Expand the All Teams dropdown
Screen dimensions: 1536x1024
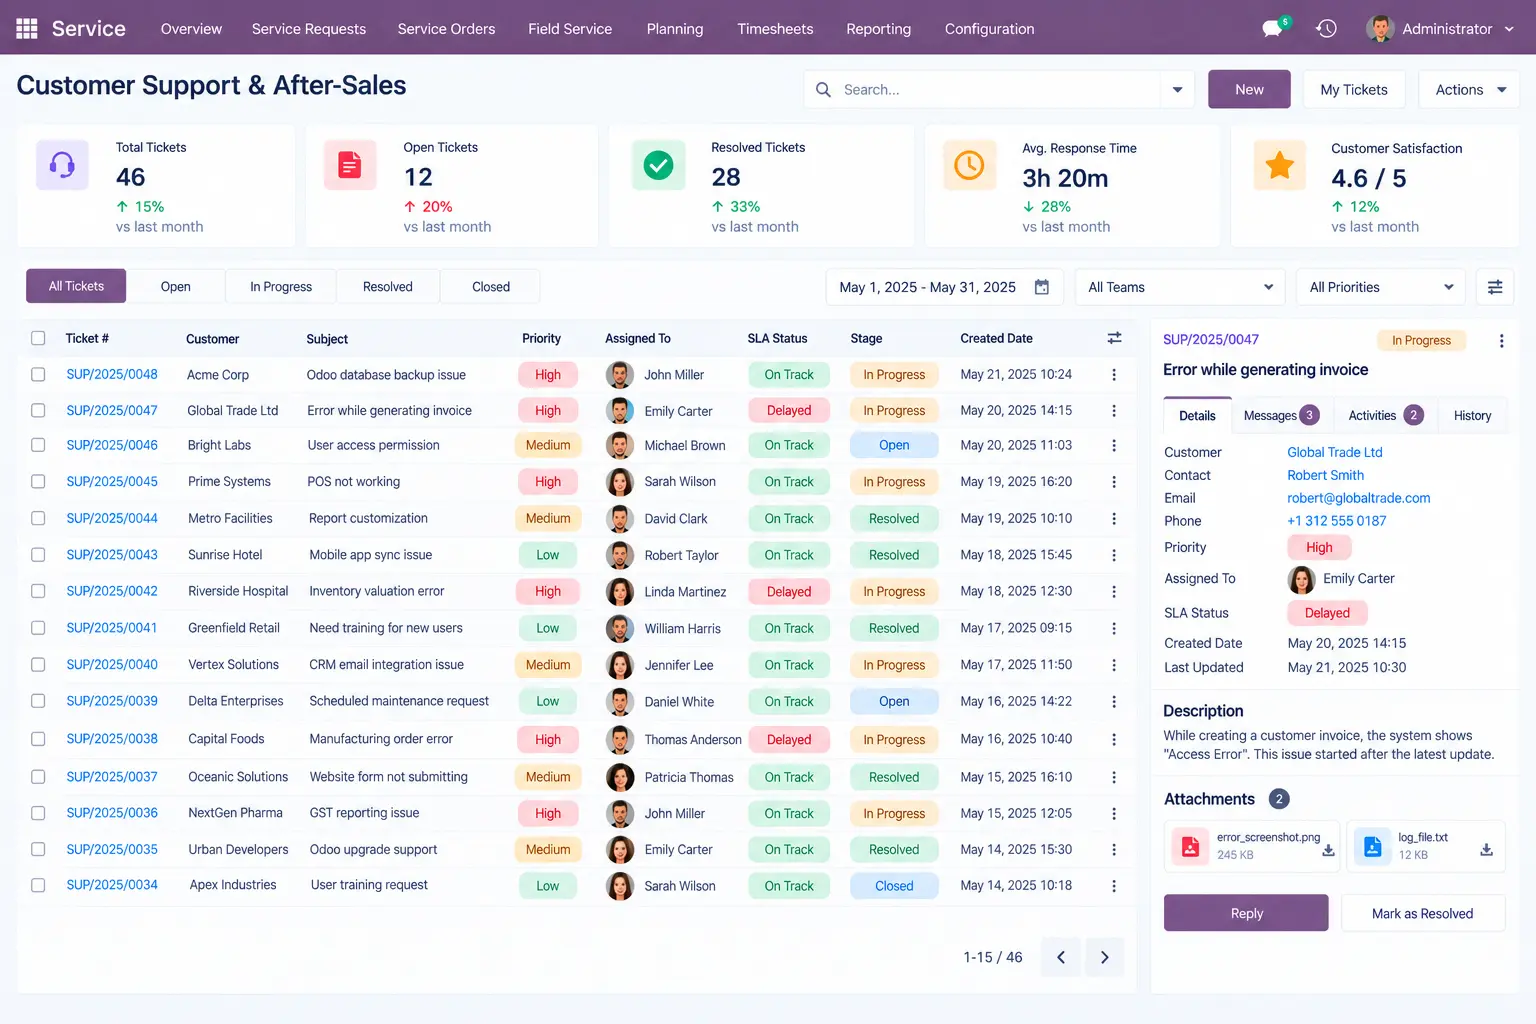(1180, 287)
